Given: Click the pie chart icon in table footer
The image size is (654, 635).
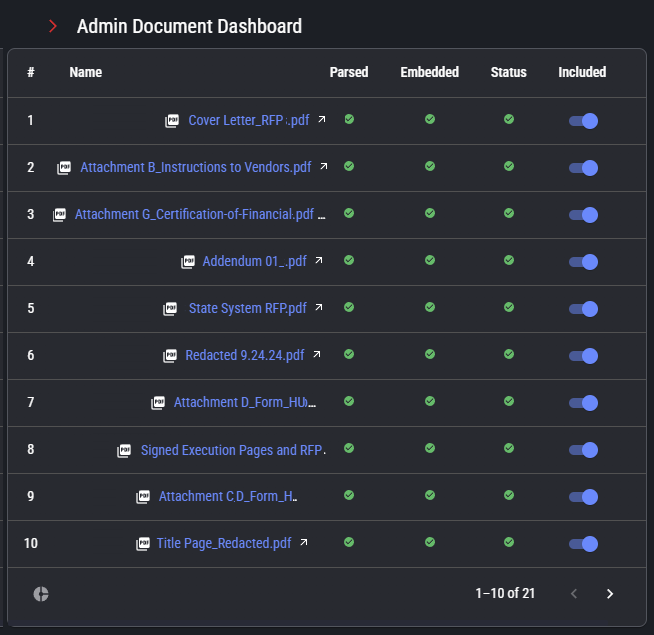Looking at the screenshot, I should [x=41, y=594].
